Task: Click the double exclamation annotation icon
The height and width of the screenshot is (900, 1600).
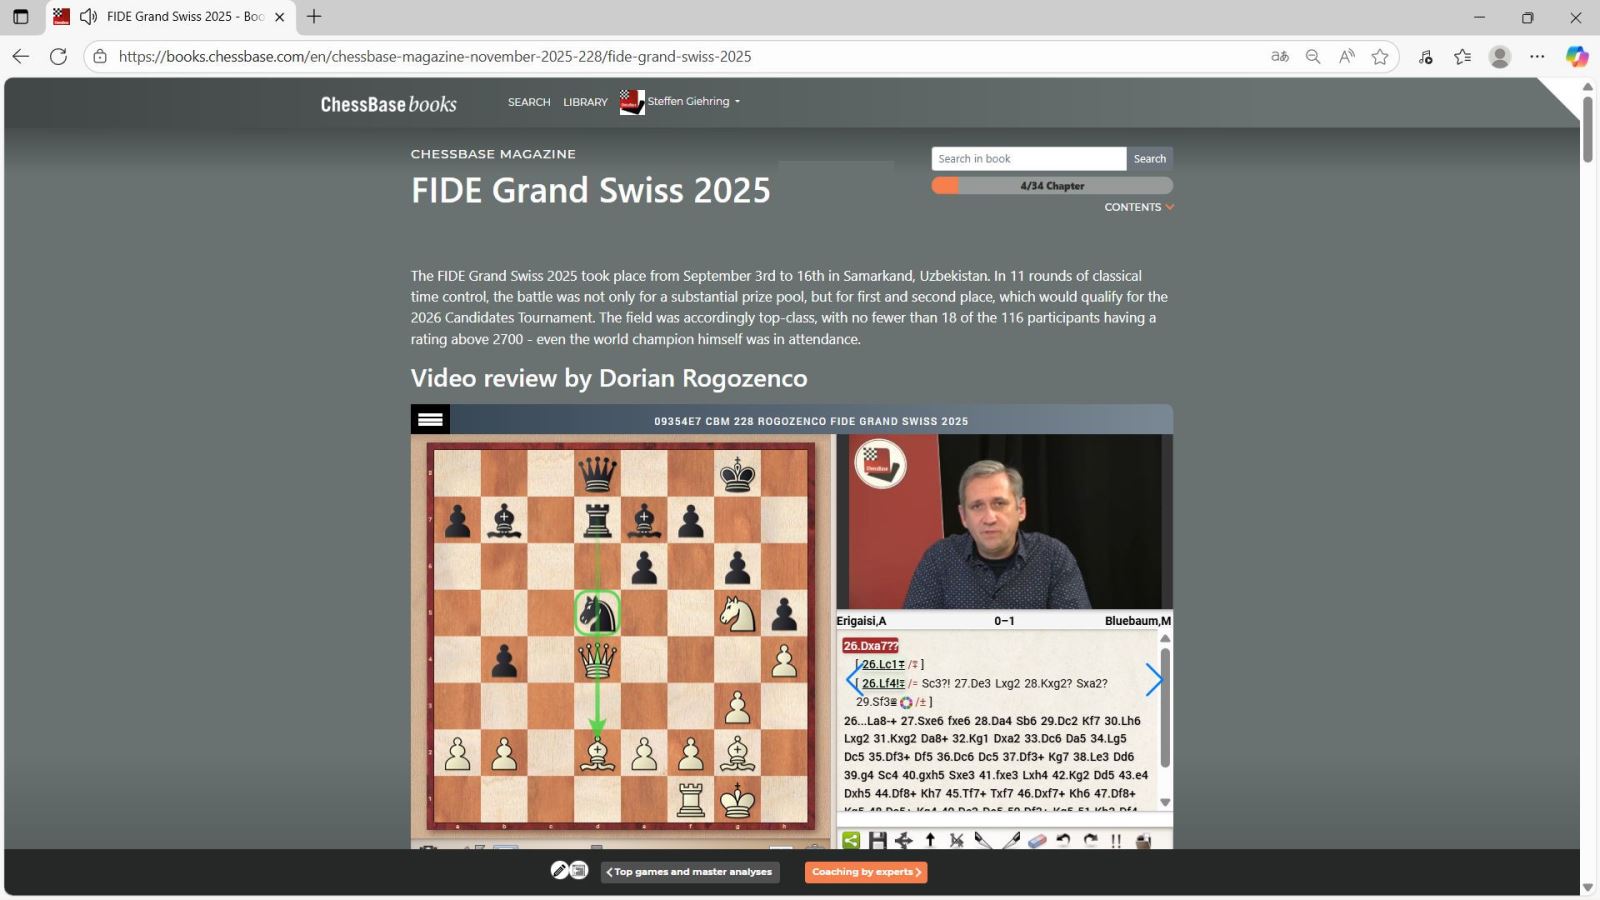Action: tap(1116, 840)
